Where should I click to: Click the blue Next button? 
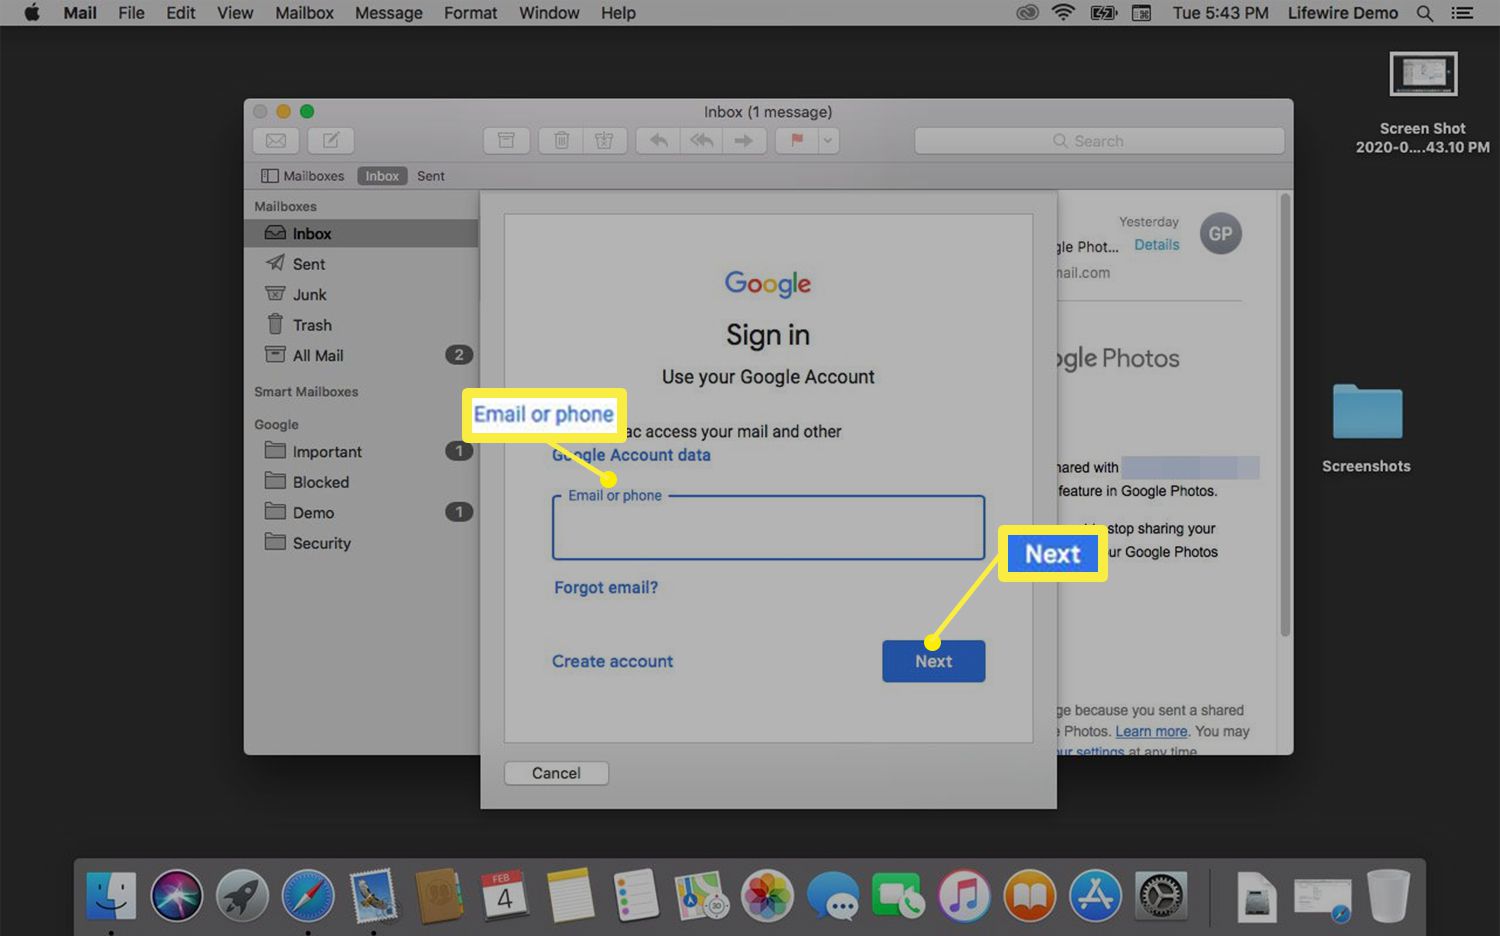point(933,661)
